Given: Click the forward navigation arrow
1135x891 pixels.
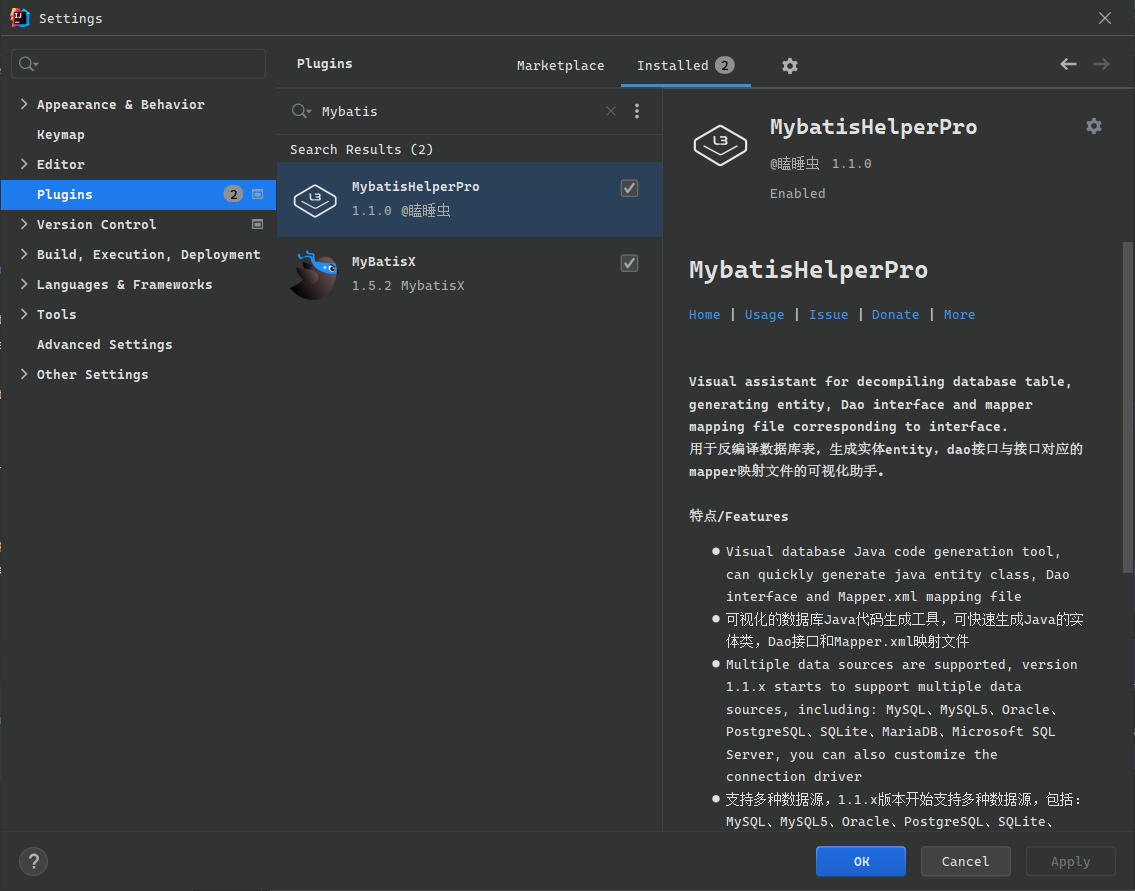Looking at the screenshot, I should pyautogui.click(x=1101, y=64).
